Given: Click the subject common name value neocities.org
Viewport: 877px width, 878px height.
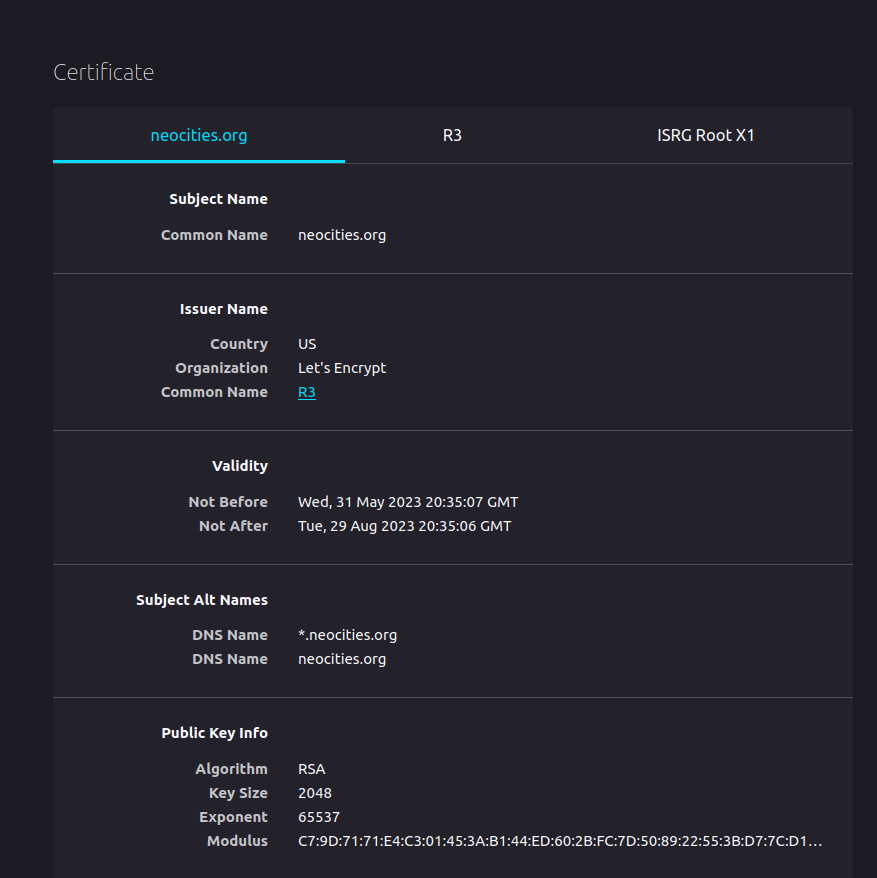Looking at the screenshot, I should [x=342, y=235].
